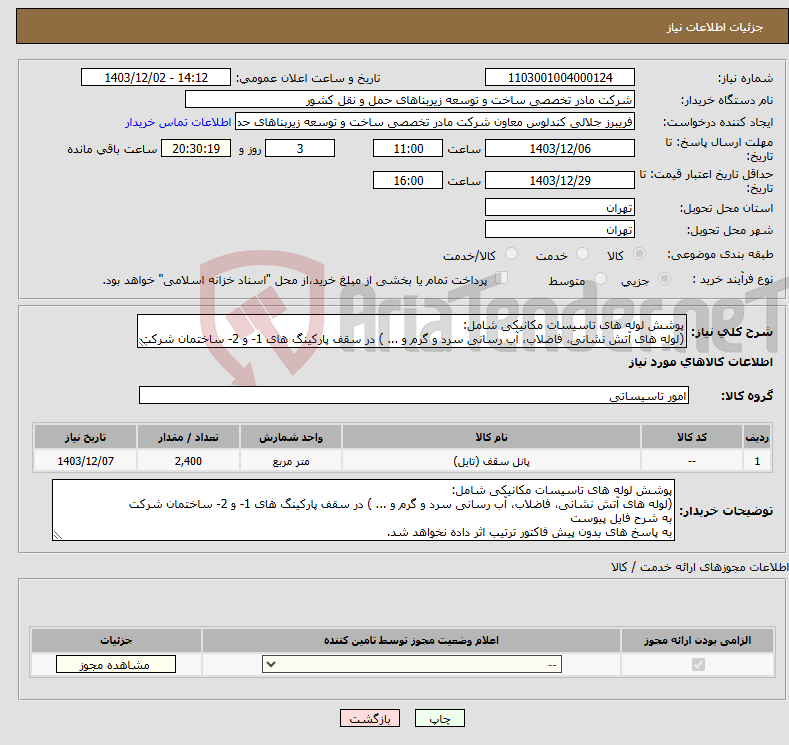Click the الزامی بودن ارائه مجوز header
This screenshot has height=745, width=789.
coord(697,640)
